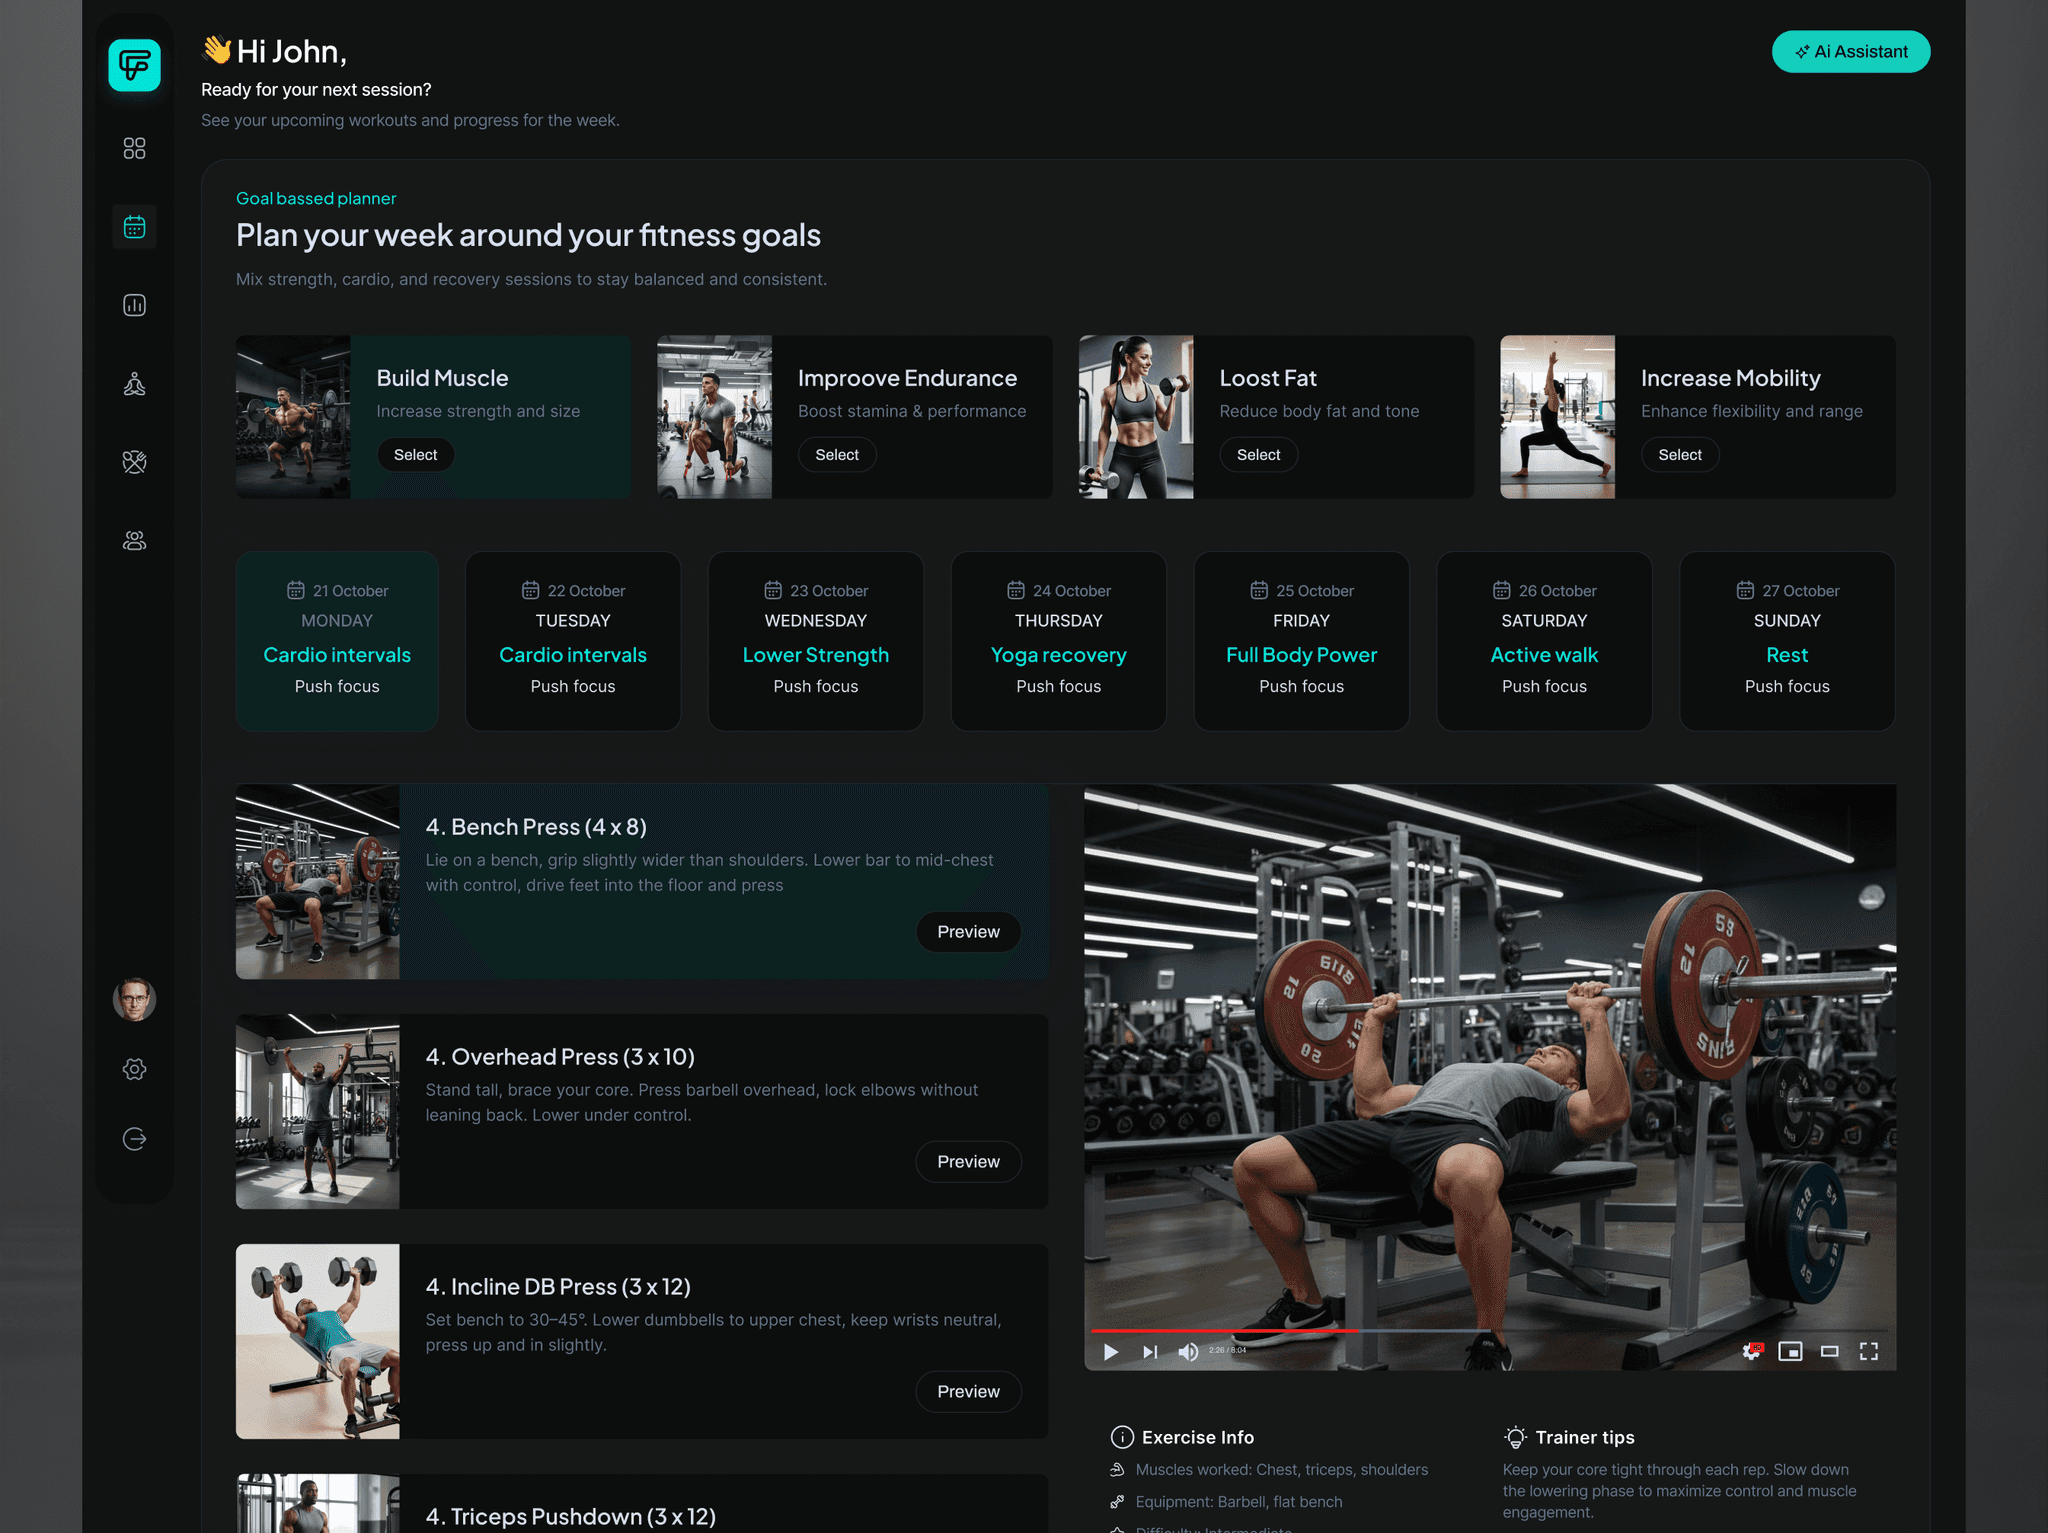Preview the Overhead Press exercise
Viewport: 2048px width, 1533px height.
click(x=968, y=1162)
